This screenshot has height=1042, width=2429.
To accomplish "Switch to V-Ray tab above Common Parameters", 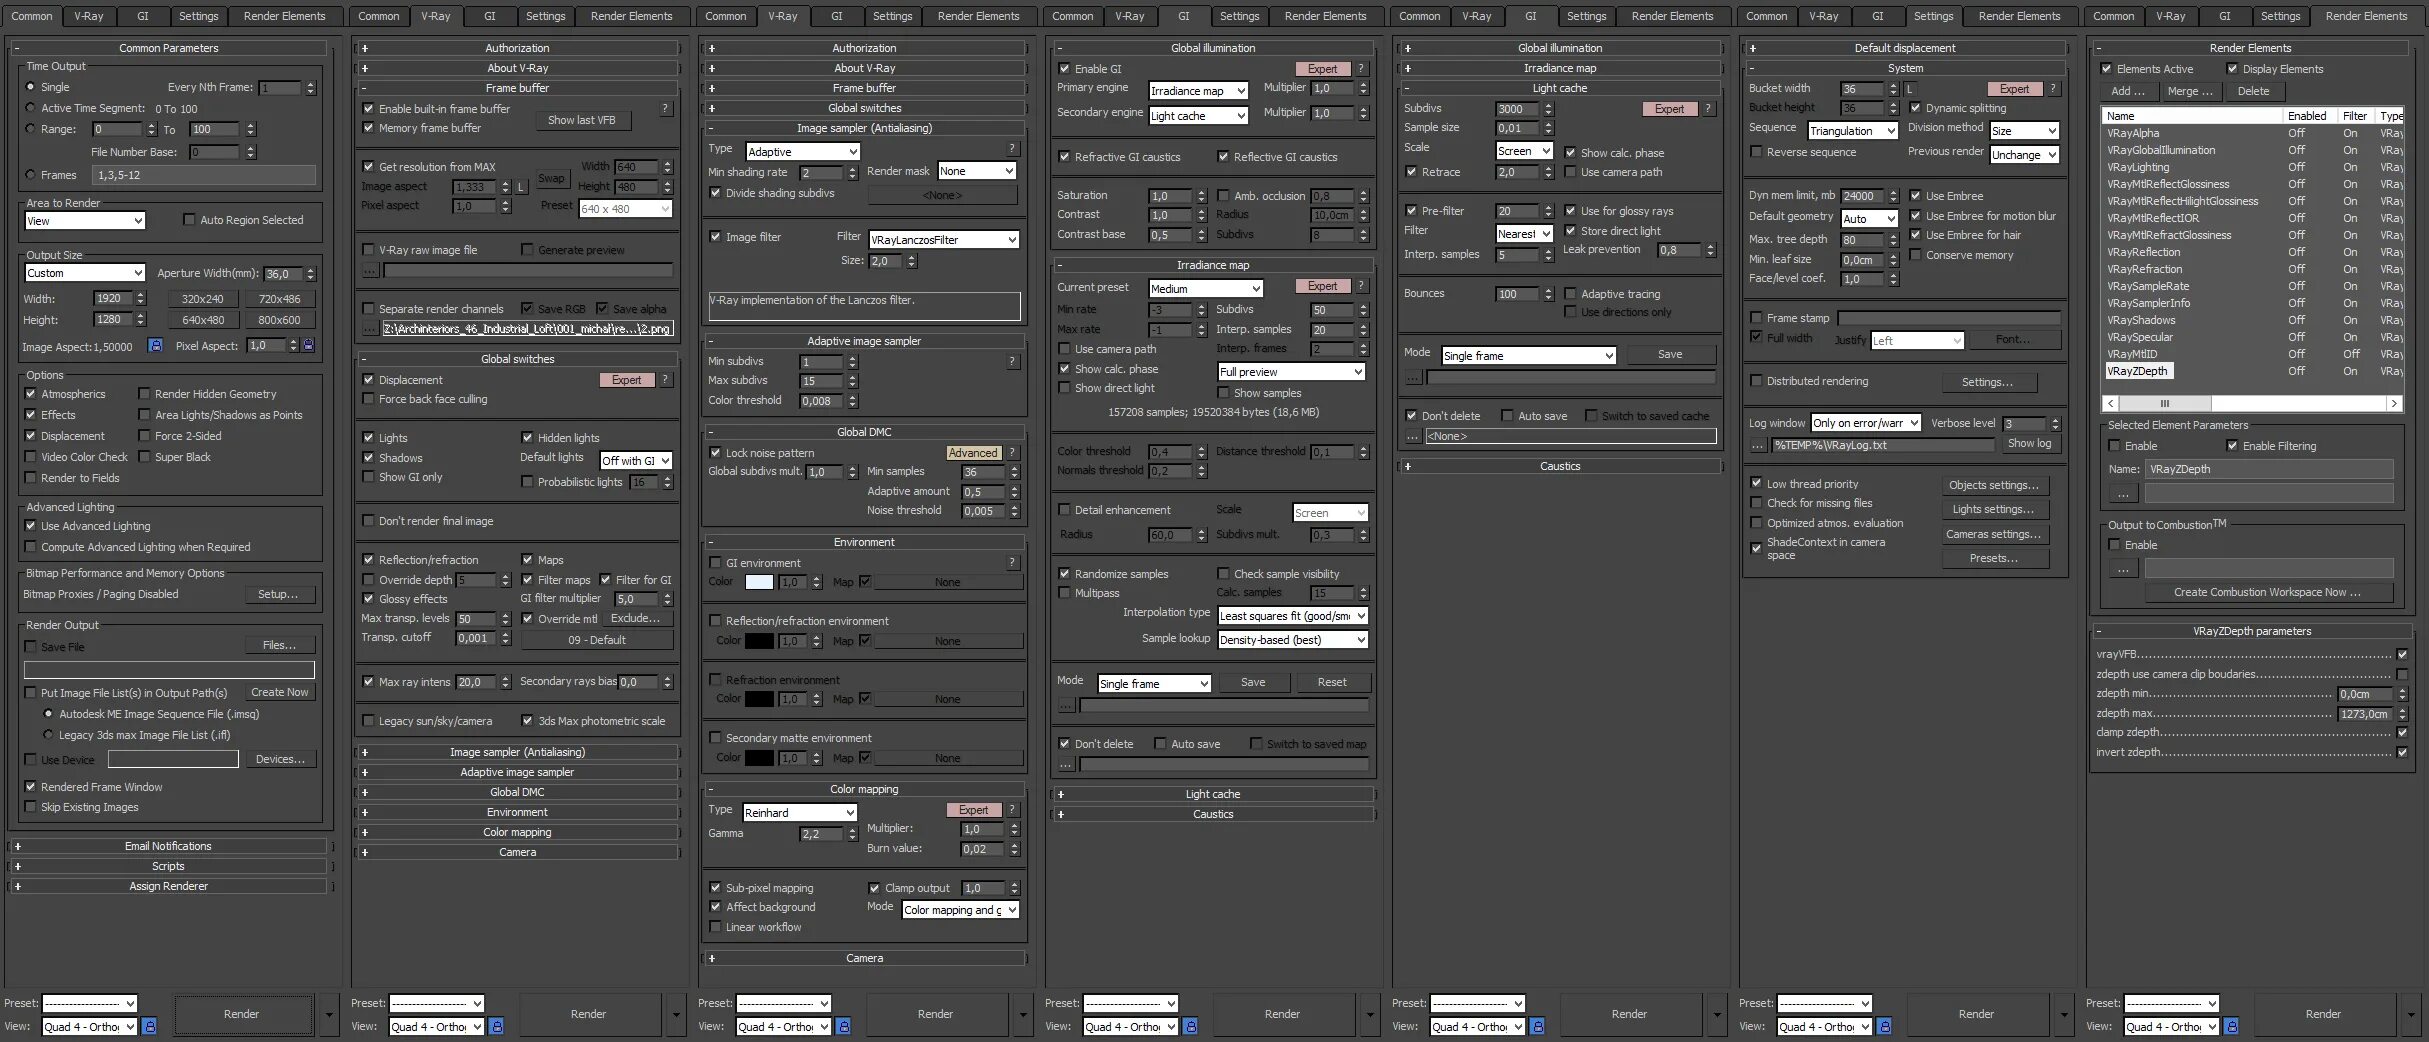I will click(x=89, y=16).
